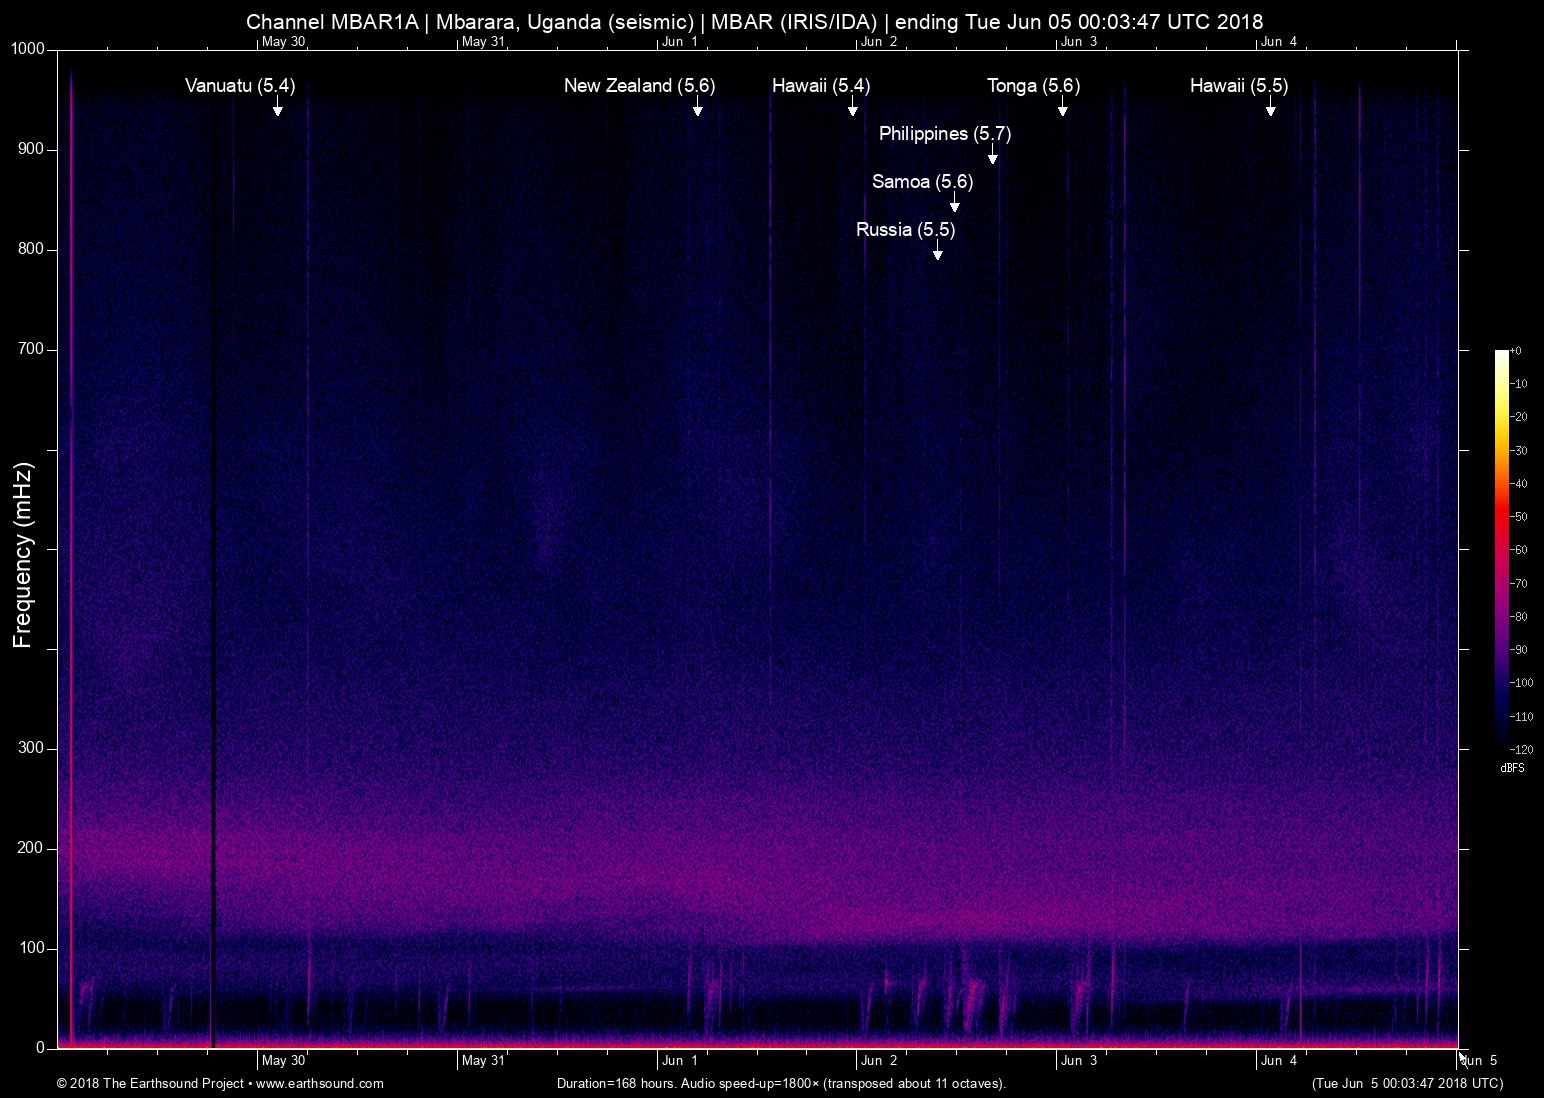Click the arrow under the Philippines (5.7) label
Viewport: 1544px width, 1098px height.
[x=993, y=155]
